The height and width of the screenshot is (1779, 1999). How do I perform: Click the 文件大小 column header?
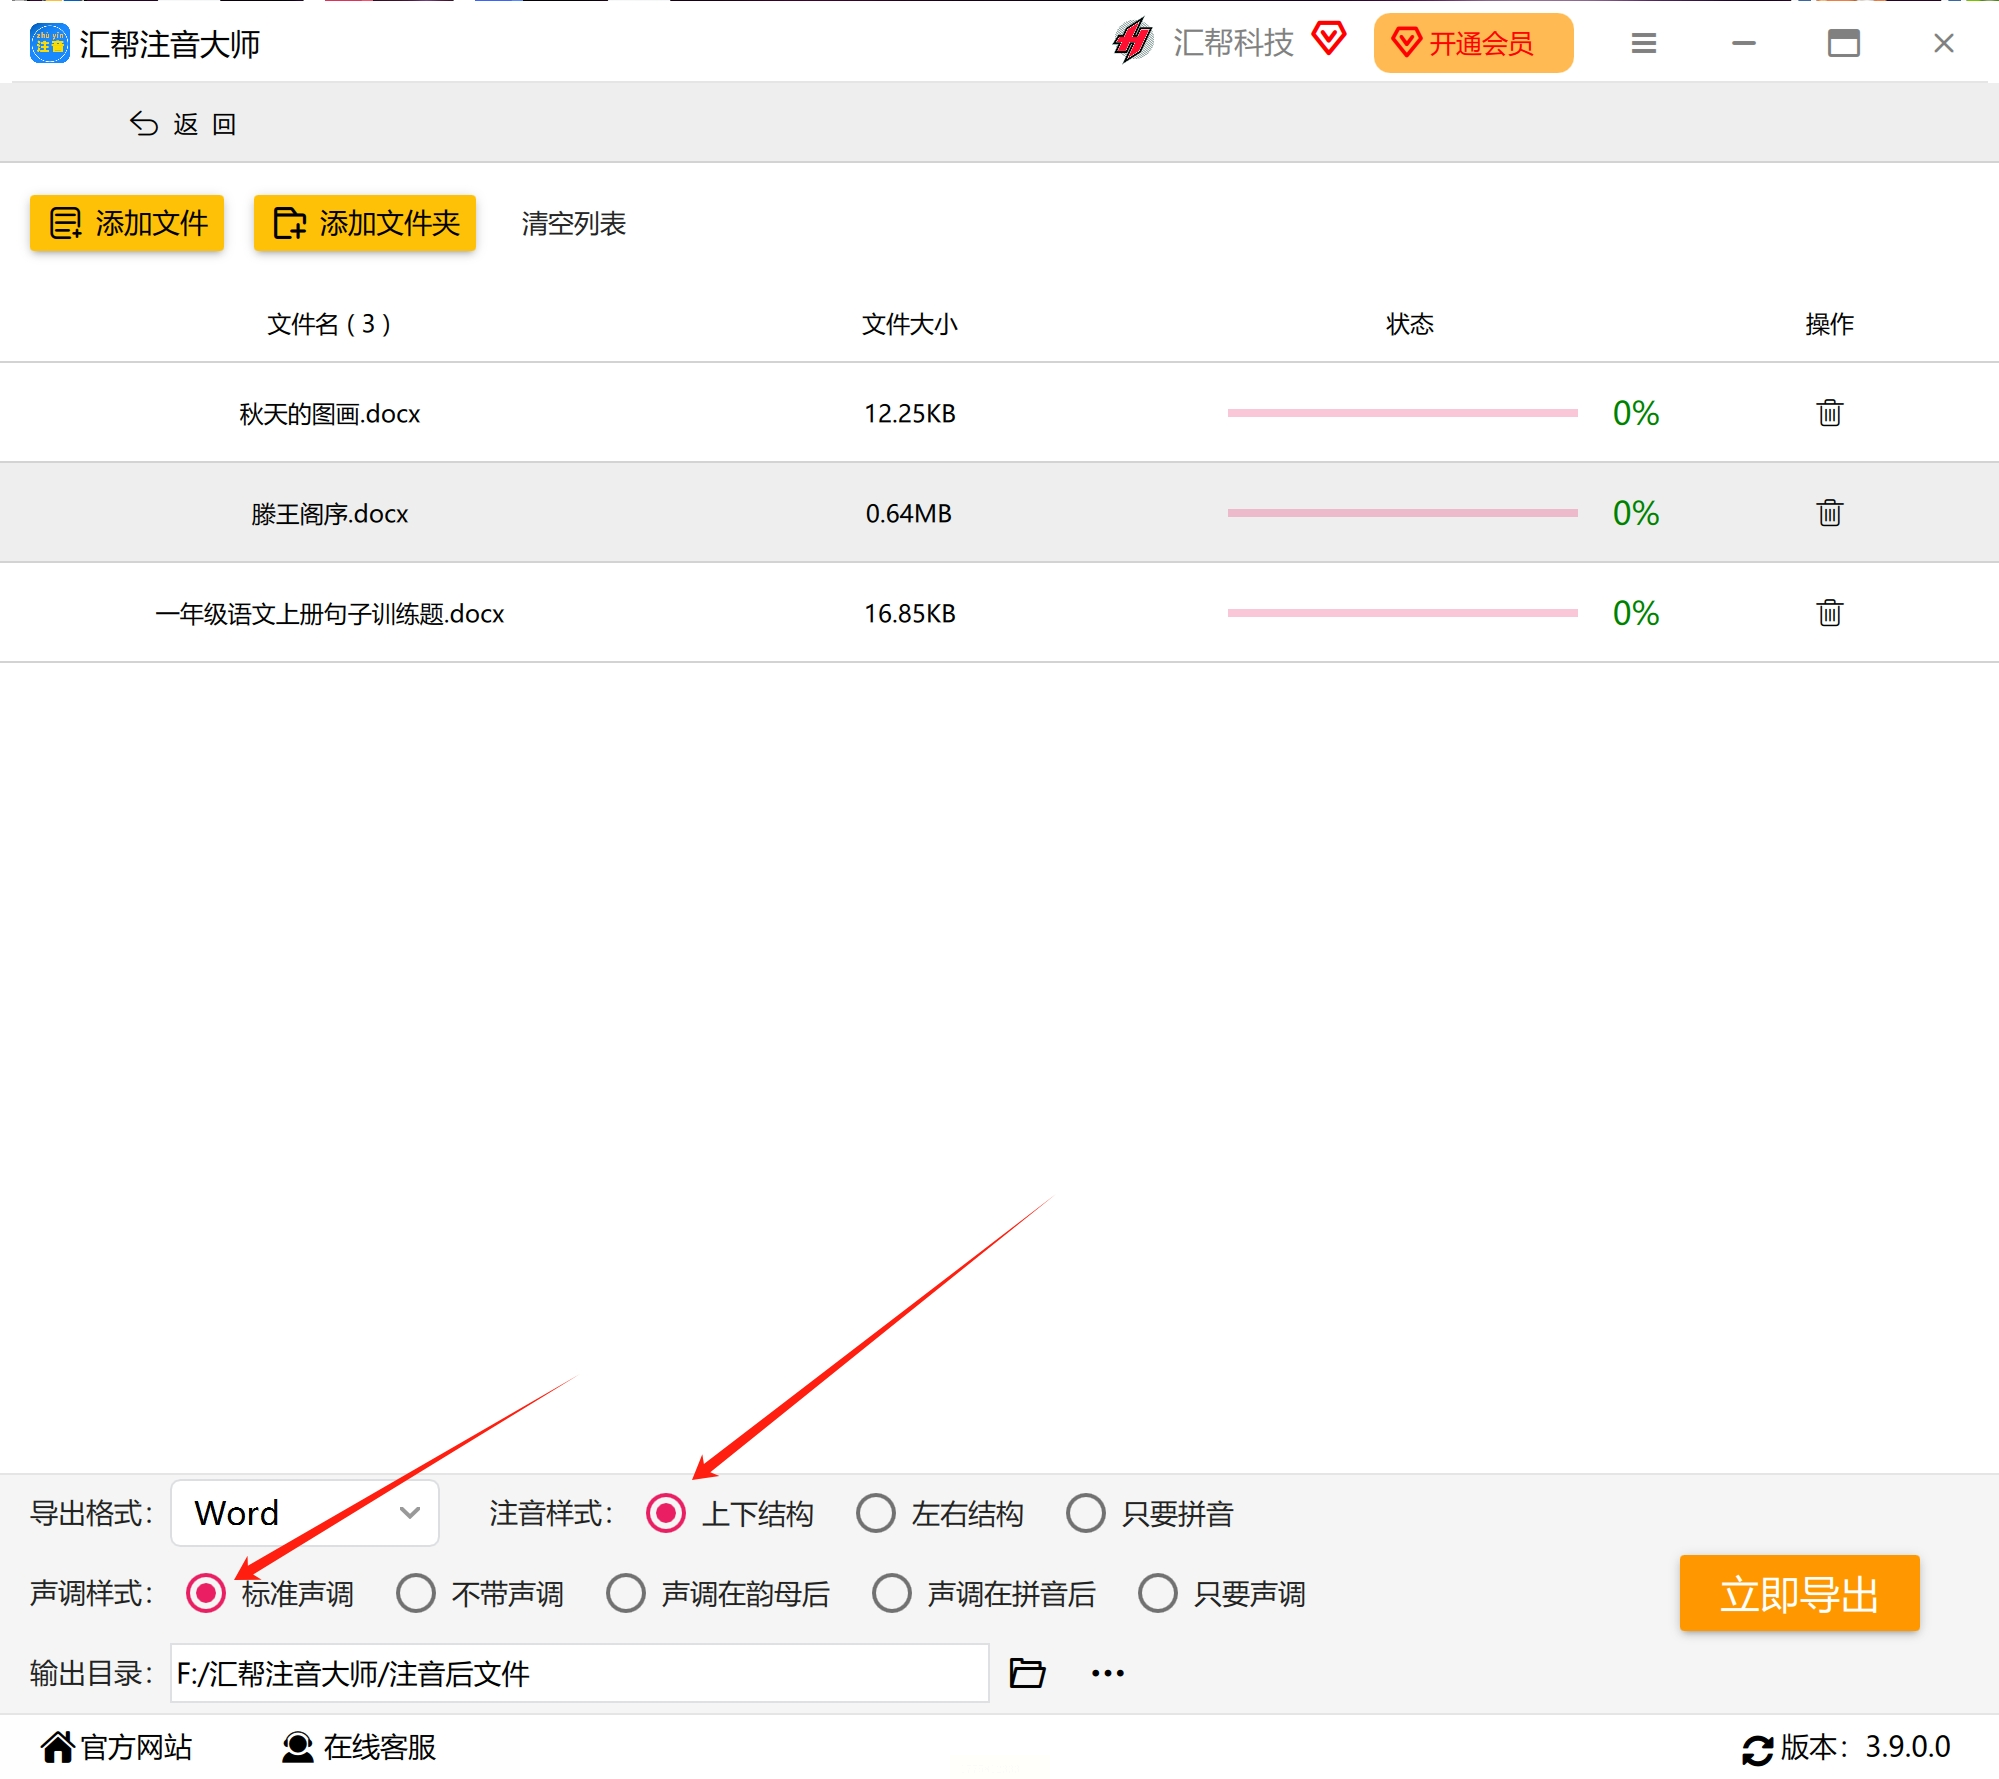pos(910,323)
